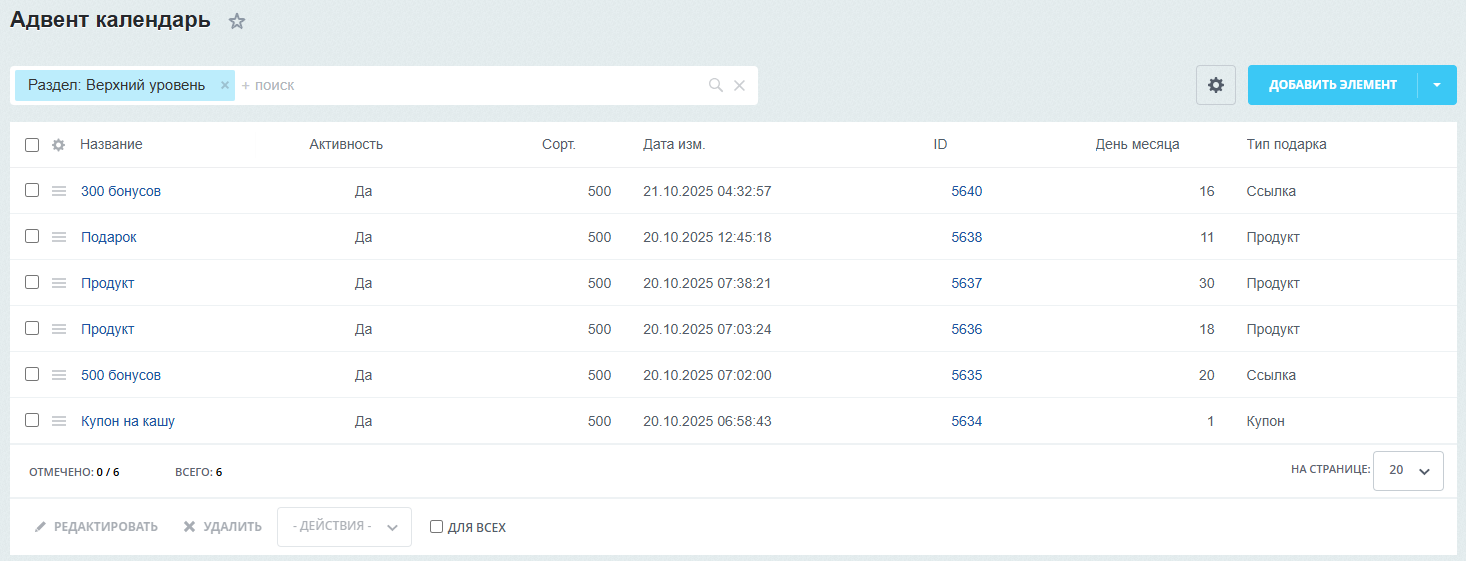Change items per page dropdown showing 20
This screenshot has height=561, width=1466.
1408,470
